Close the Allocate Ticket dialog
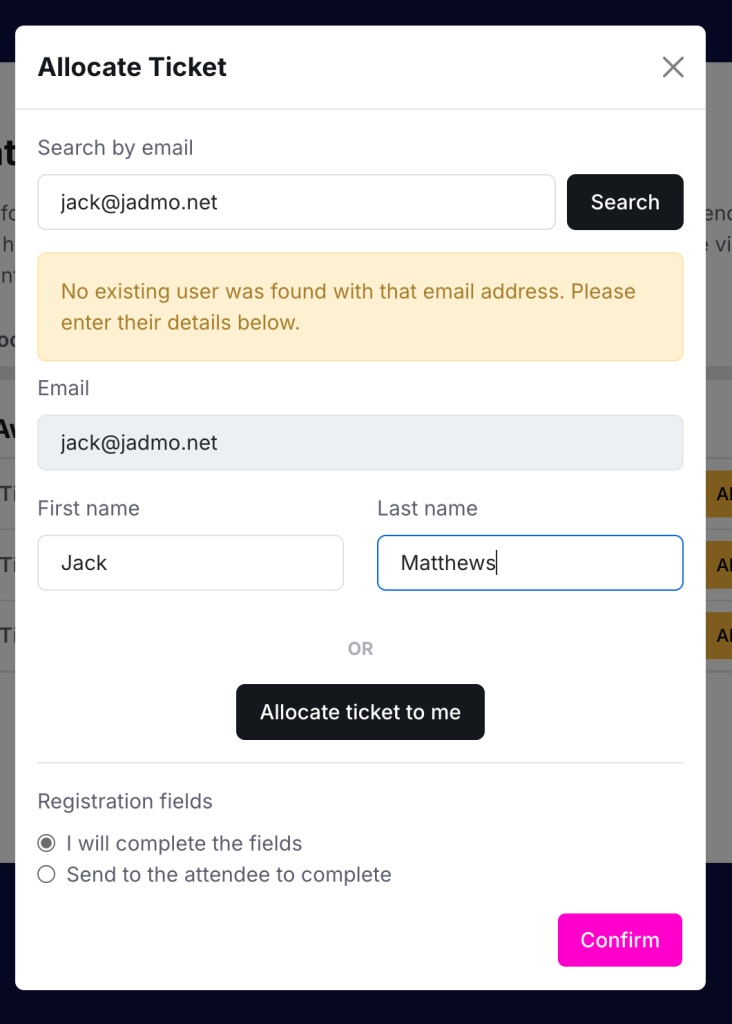732x1024 pixels. pyautogui.click(x=673, y=67)
